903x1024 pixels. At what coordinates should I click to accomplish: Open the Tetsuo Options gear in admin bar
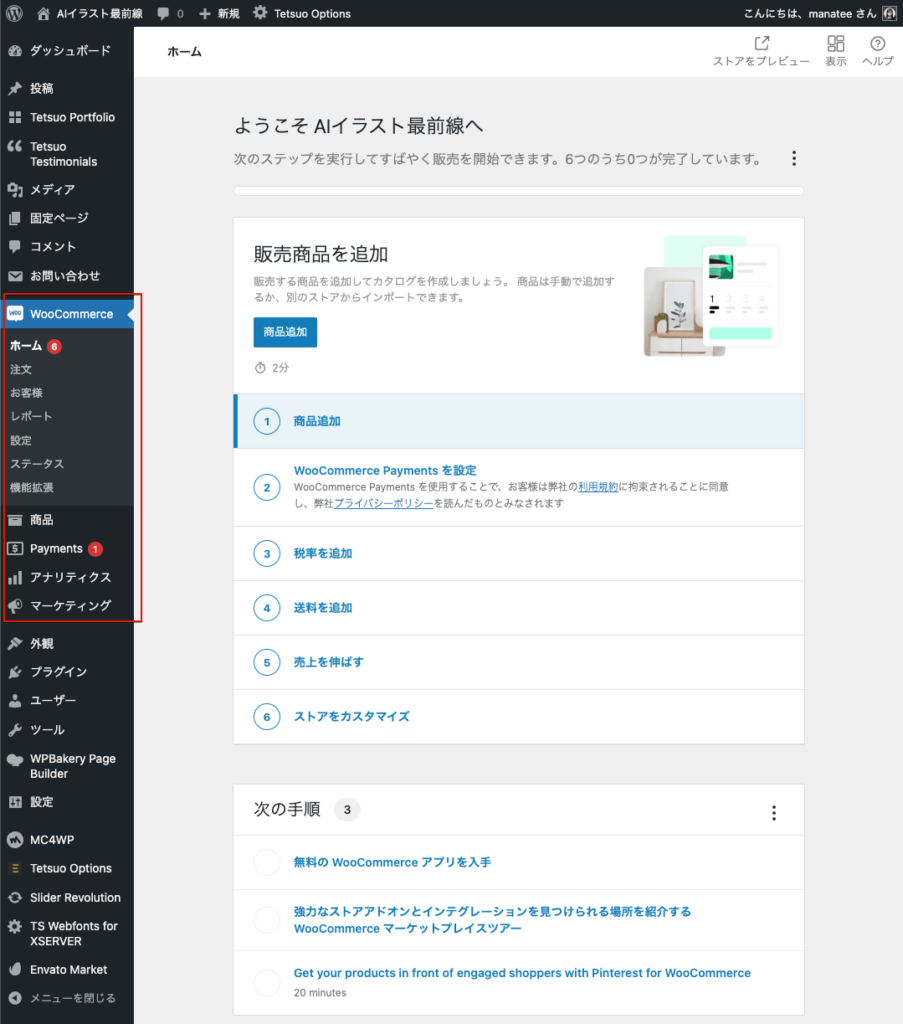(260, 14)
